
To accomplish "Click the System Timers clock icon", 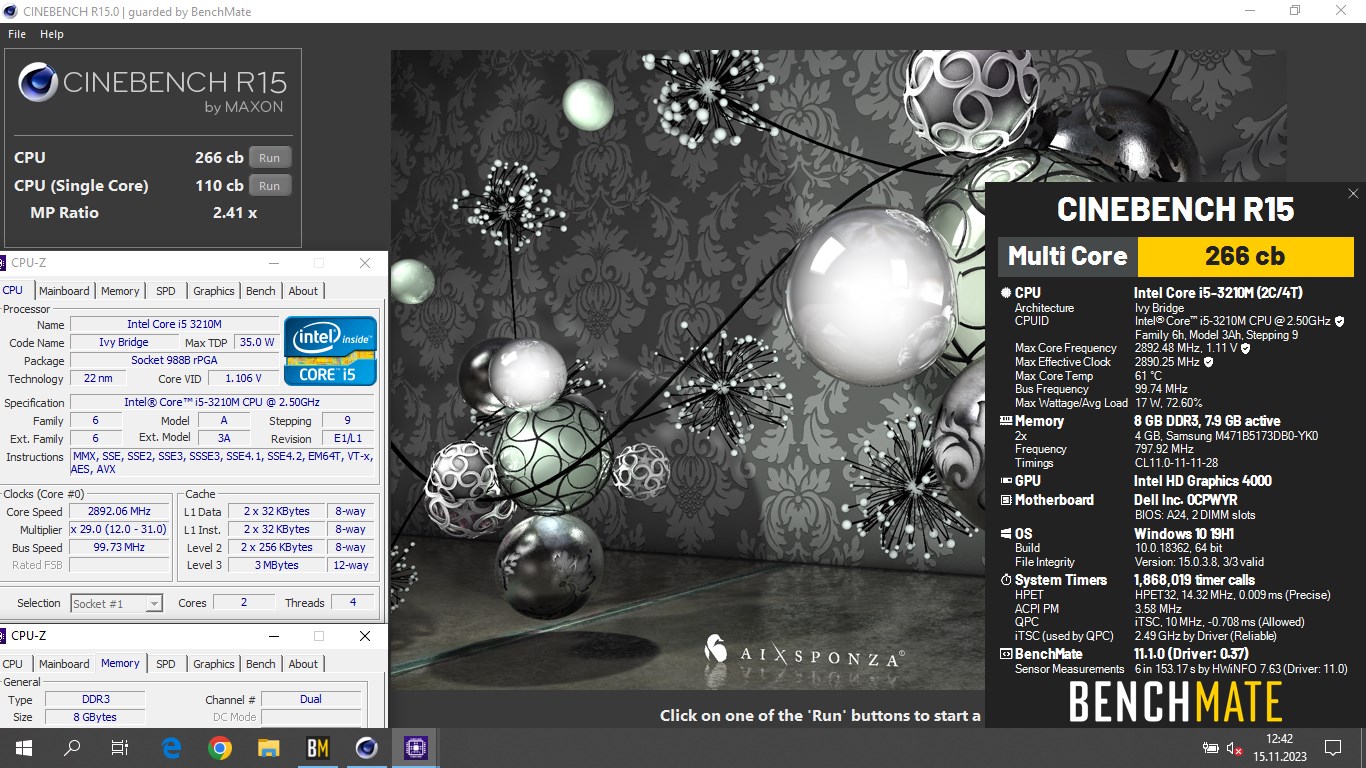I will [1005, 580].
